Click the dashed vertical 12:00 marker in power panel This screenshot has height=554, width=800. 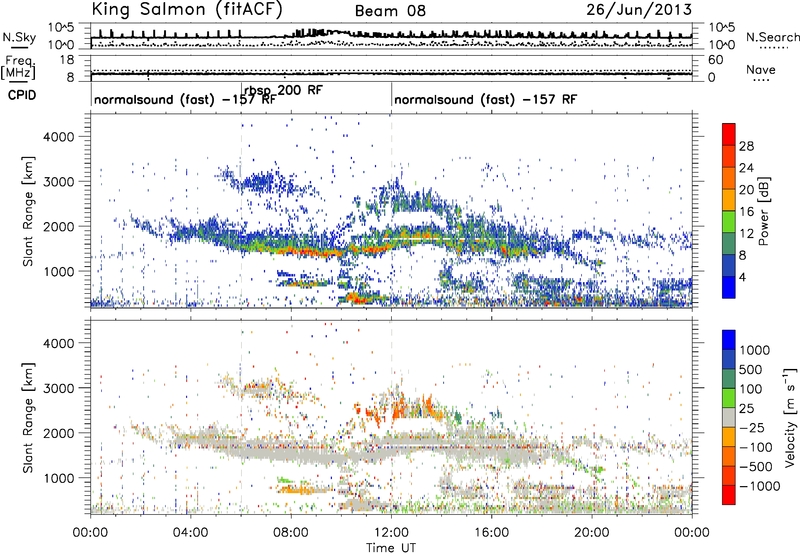(391, 210)
